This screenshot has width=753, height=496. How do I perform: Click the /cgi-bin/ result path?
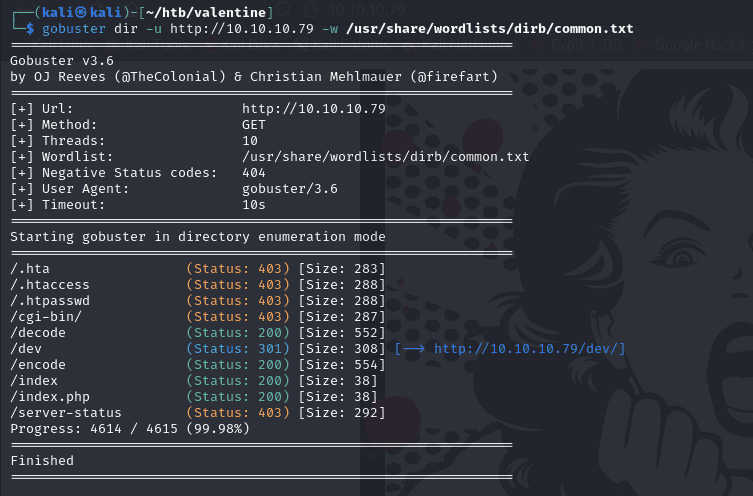tap(46, 316)
